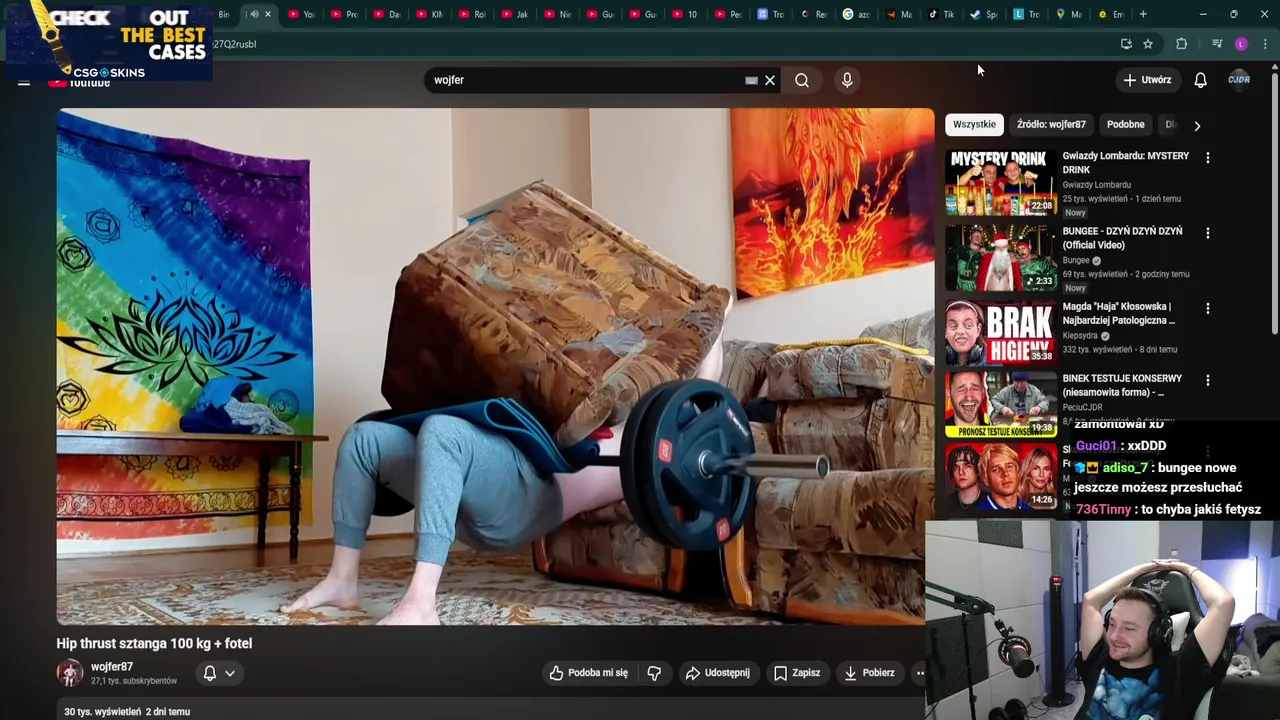This screenshot has width=1280, height=720.
Task: Open the BRAK HIGIENY video thumbnail
Action: [x=1001, y=333]
